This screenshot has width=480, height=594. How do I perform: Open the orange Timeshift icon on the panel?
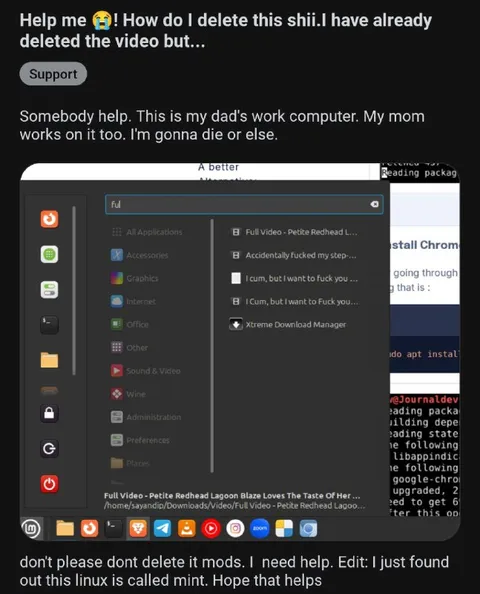tap(89, 528)
